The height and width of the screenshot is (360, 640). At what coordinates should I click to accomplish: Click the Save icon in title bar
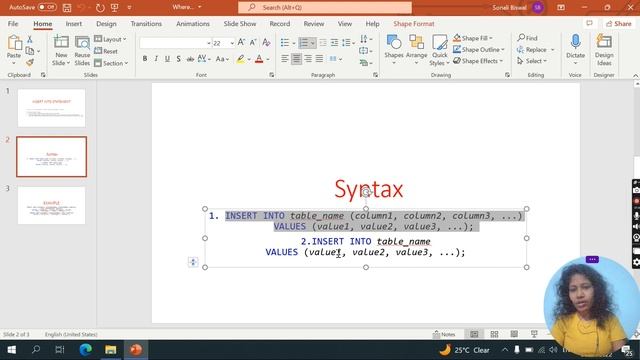click(67, 8)
